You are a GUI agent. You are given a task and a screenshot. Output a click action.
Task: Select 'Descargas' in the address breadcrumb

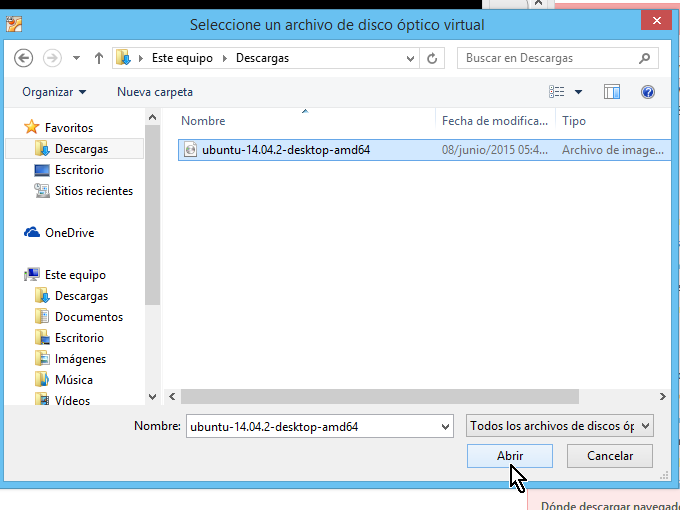[x=262, y=58]
